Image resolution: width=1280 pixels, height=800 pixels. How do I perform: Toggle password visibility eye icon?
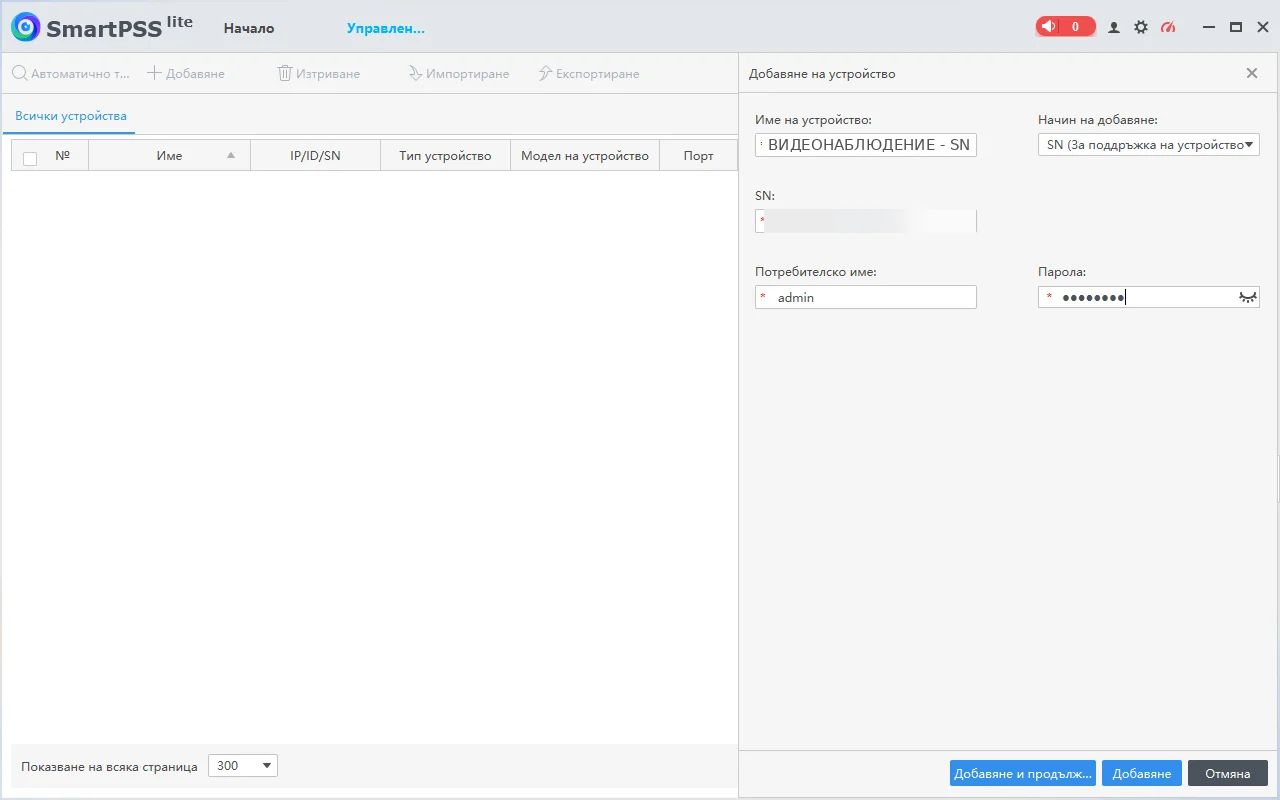[x=1247, y=297]
